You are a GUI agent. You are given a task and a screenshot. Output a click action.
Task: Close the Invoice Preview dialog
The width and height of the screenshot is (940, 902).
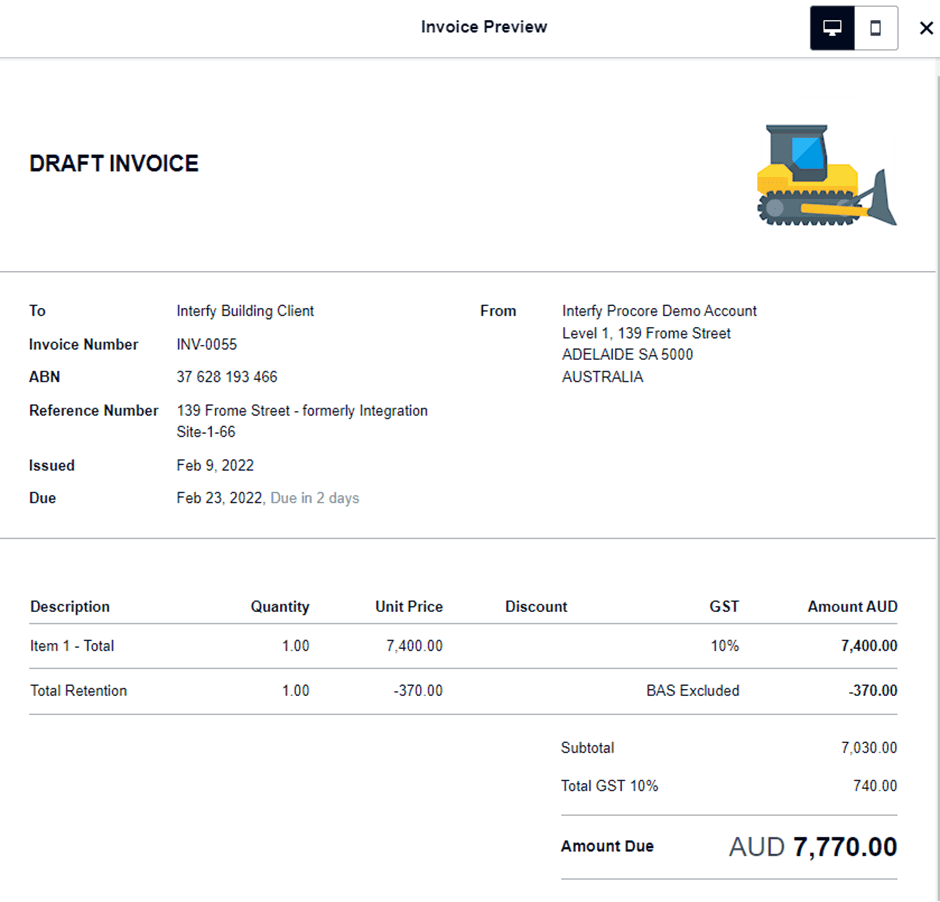[x=925, y=28]
